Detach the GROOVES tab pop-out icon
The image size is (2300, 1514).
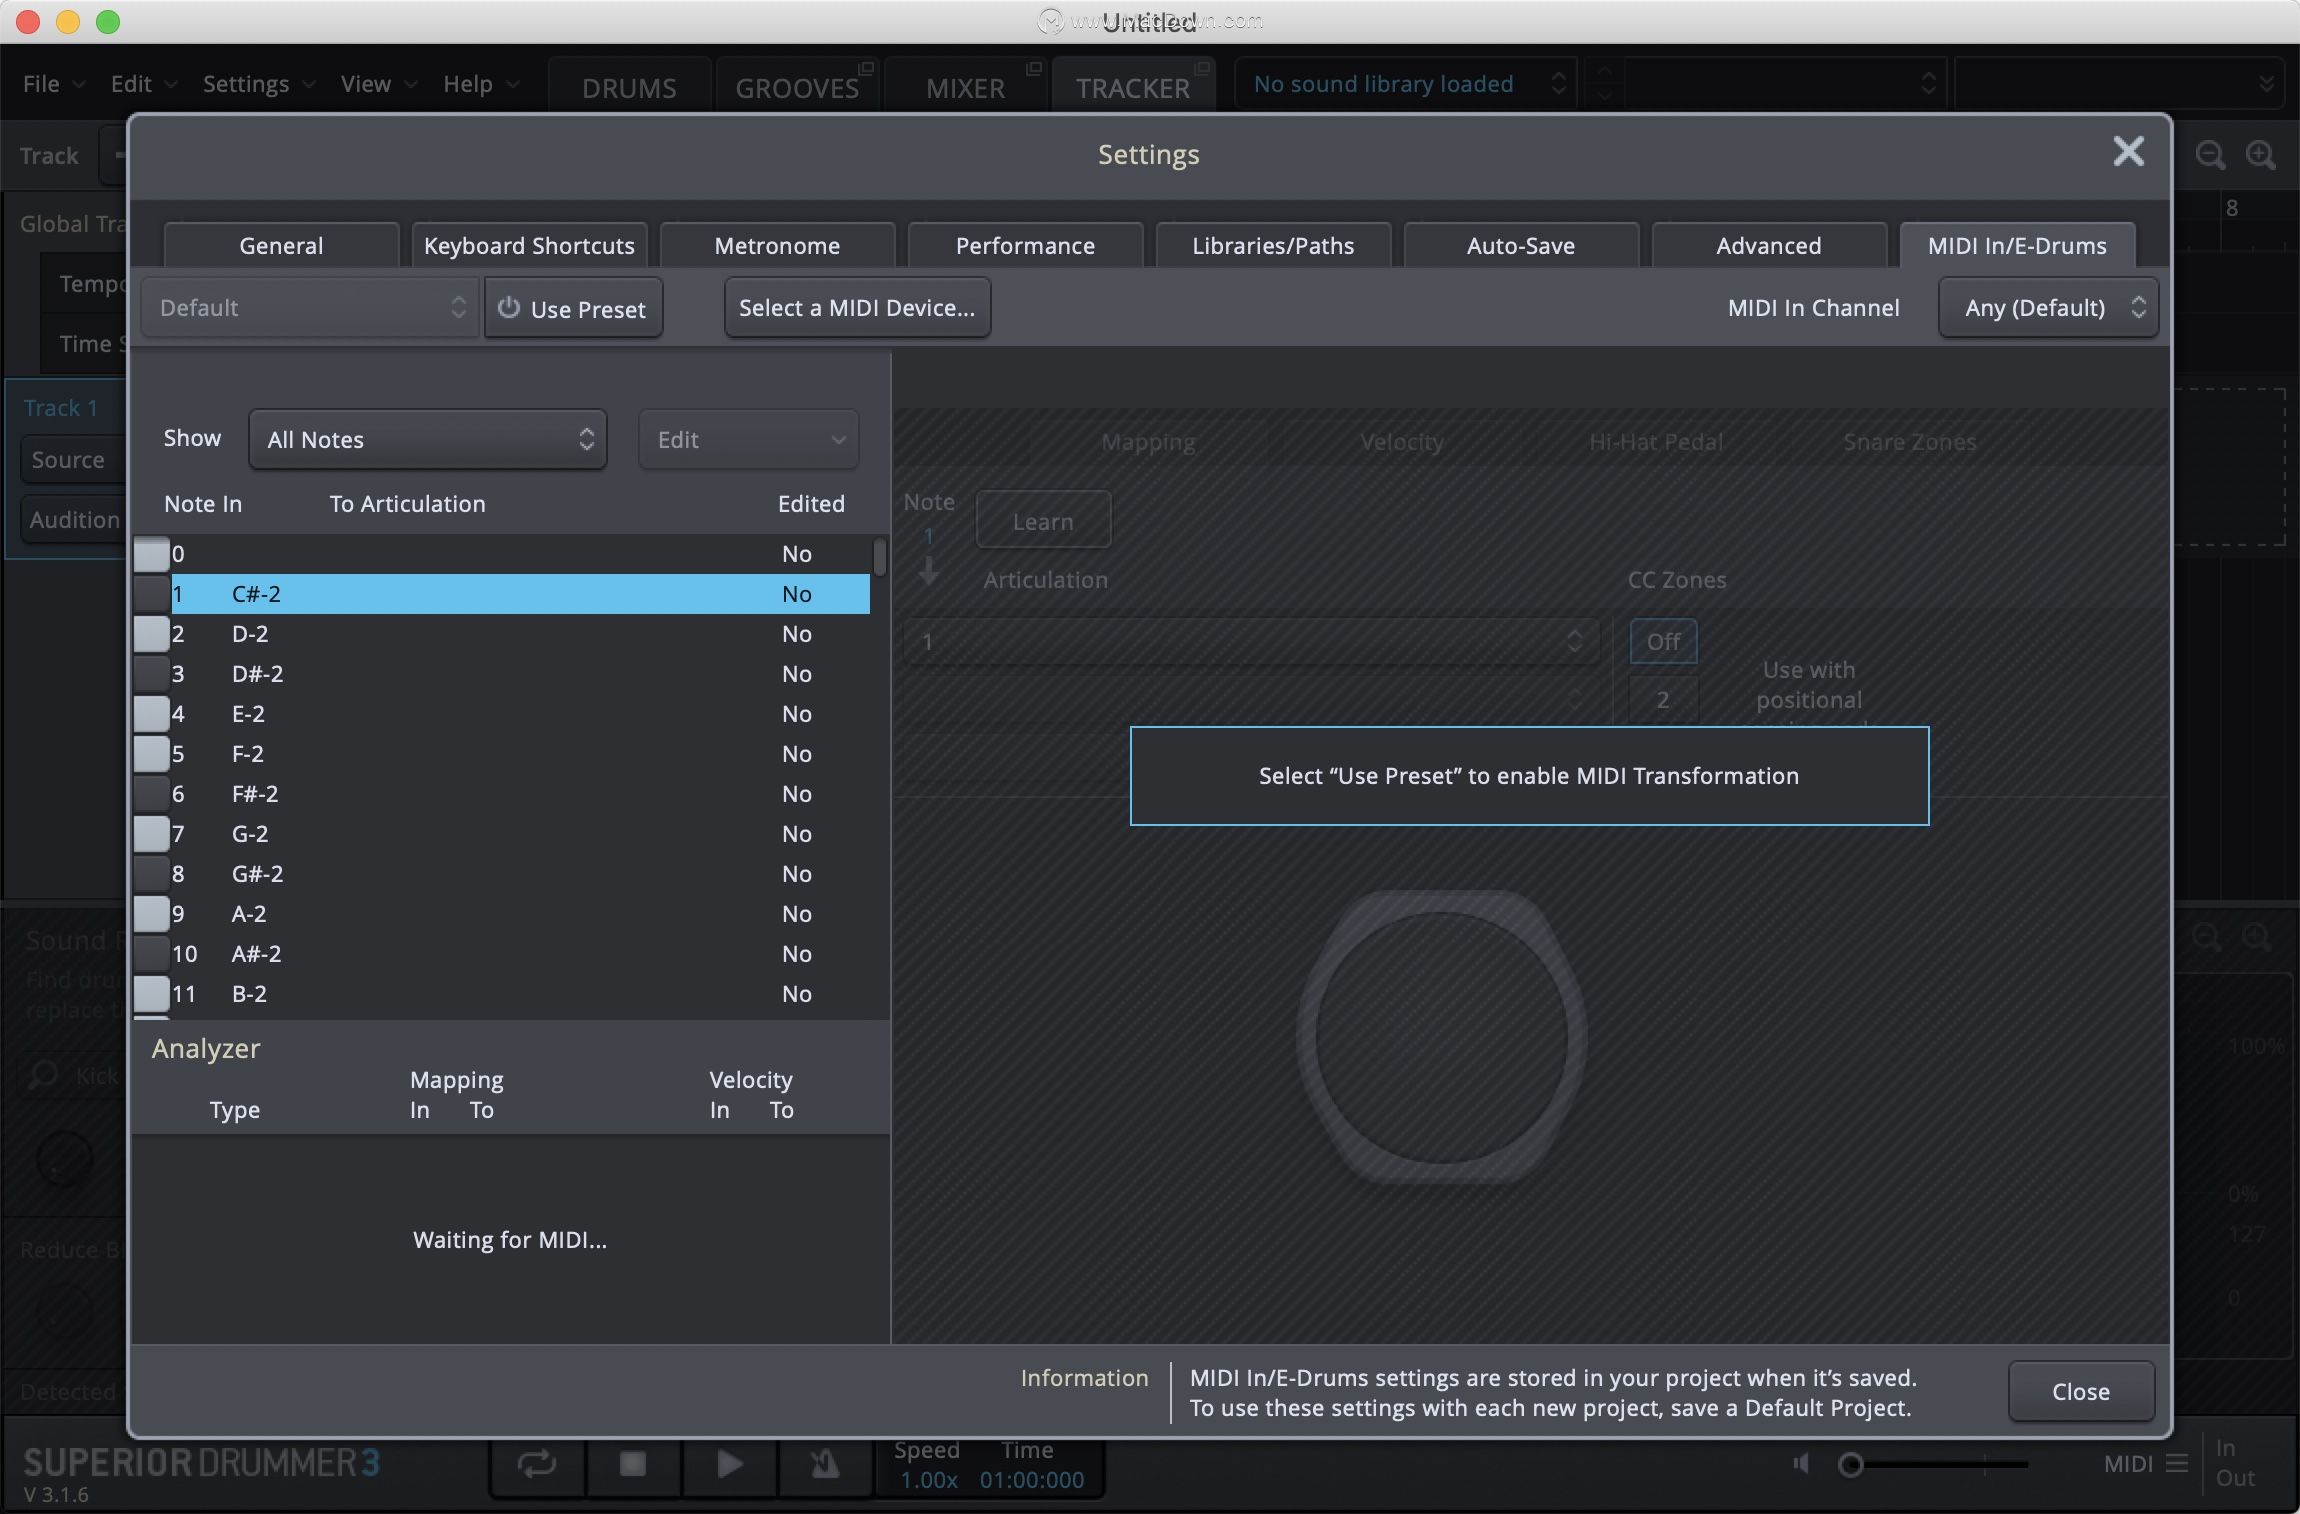pos(866,69)
